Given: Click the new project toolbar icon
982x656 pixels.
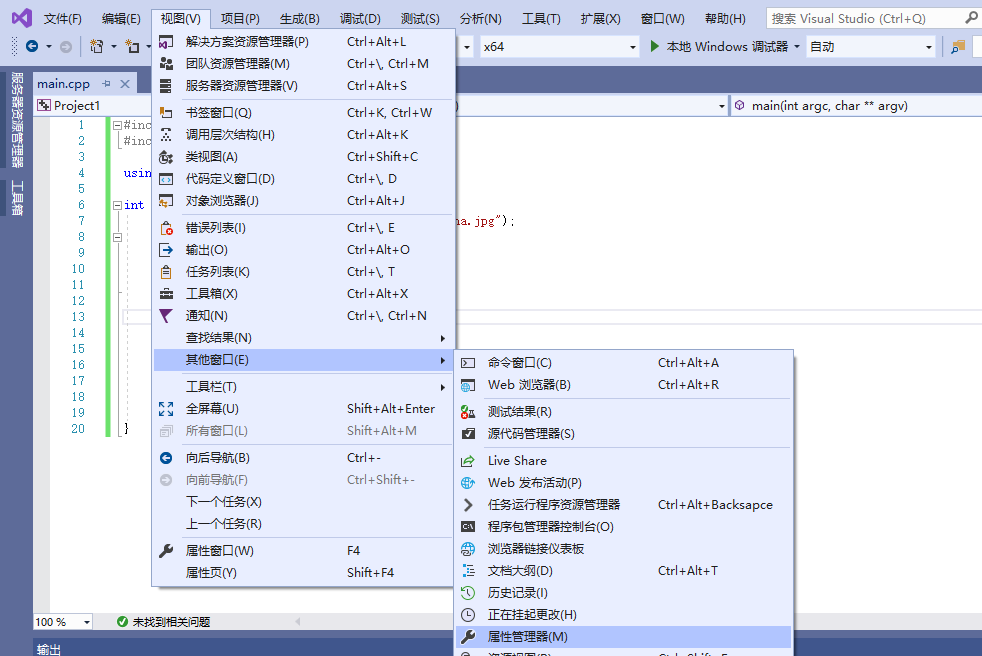Looking at the screenshot, I should (x=96, y=46).
